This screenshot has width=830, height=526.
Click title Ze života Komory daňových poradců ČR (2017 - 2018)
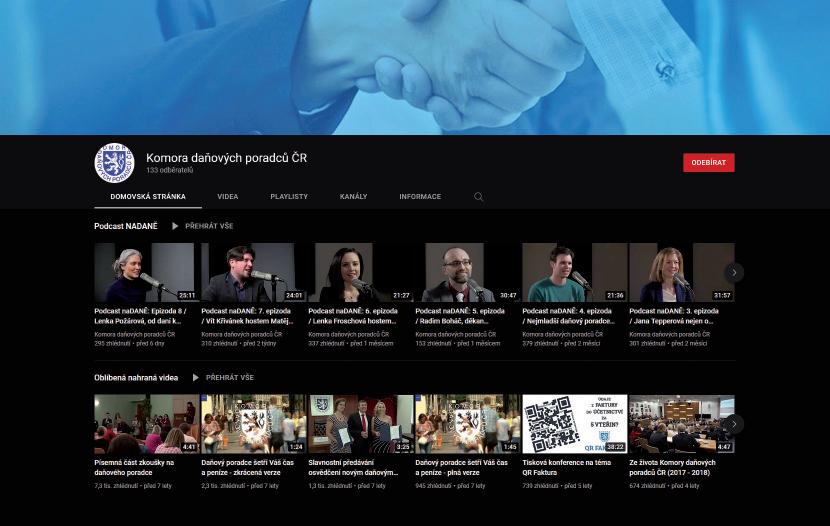[673, 467]
